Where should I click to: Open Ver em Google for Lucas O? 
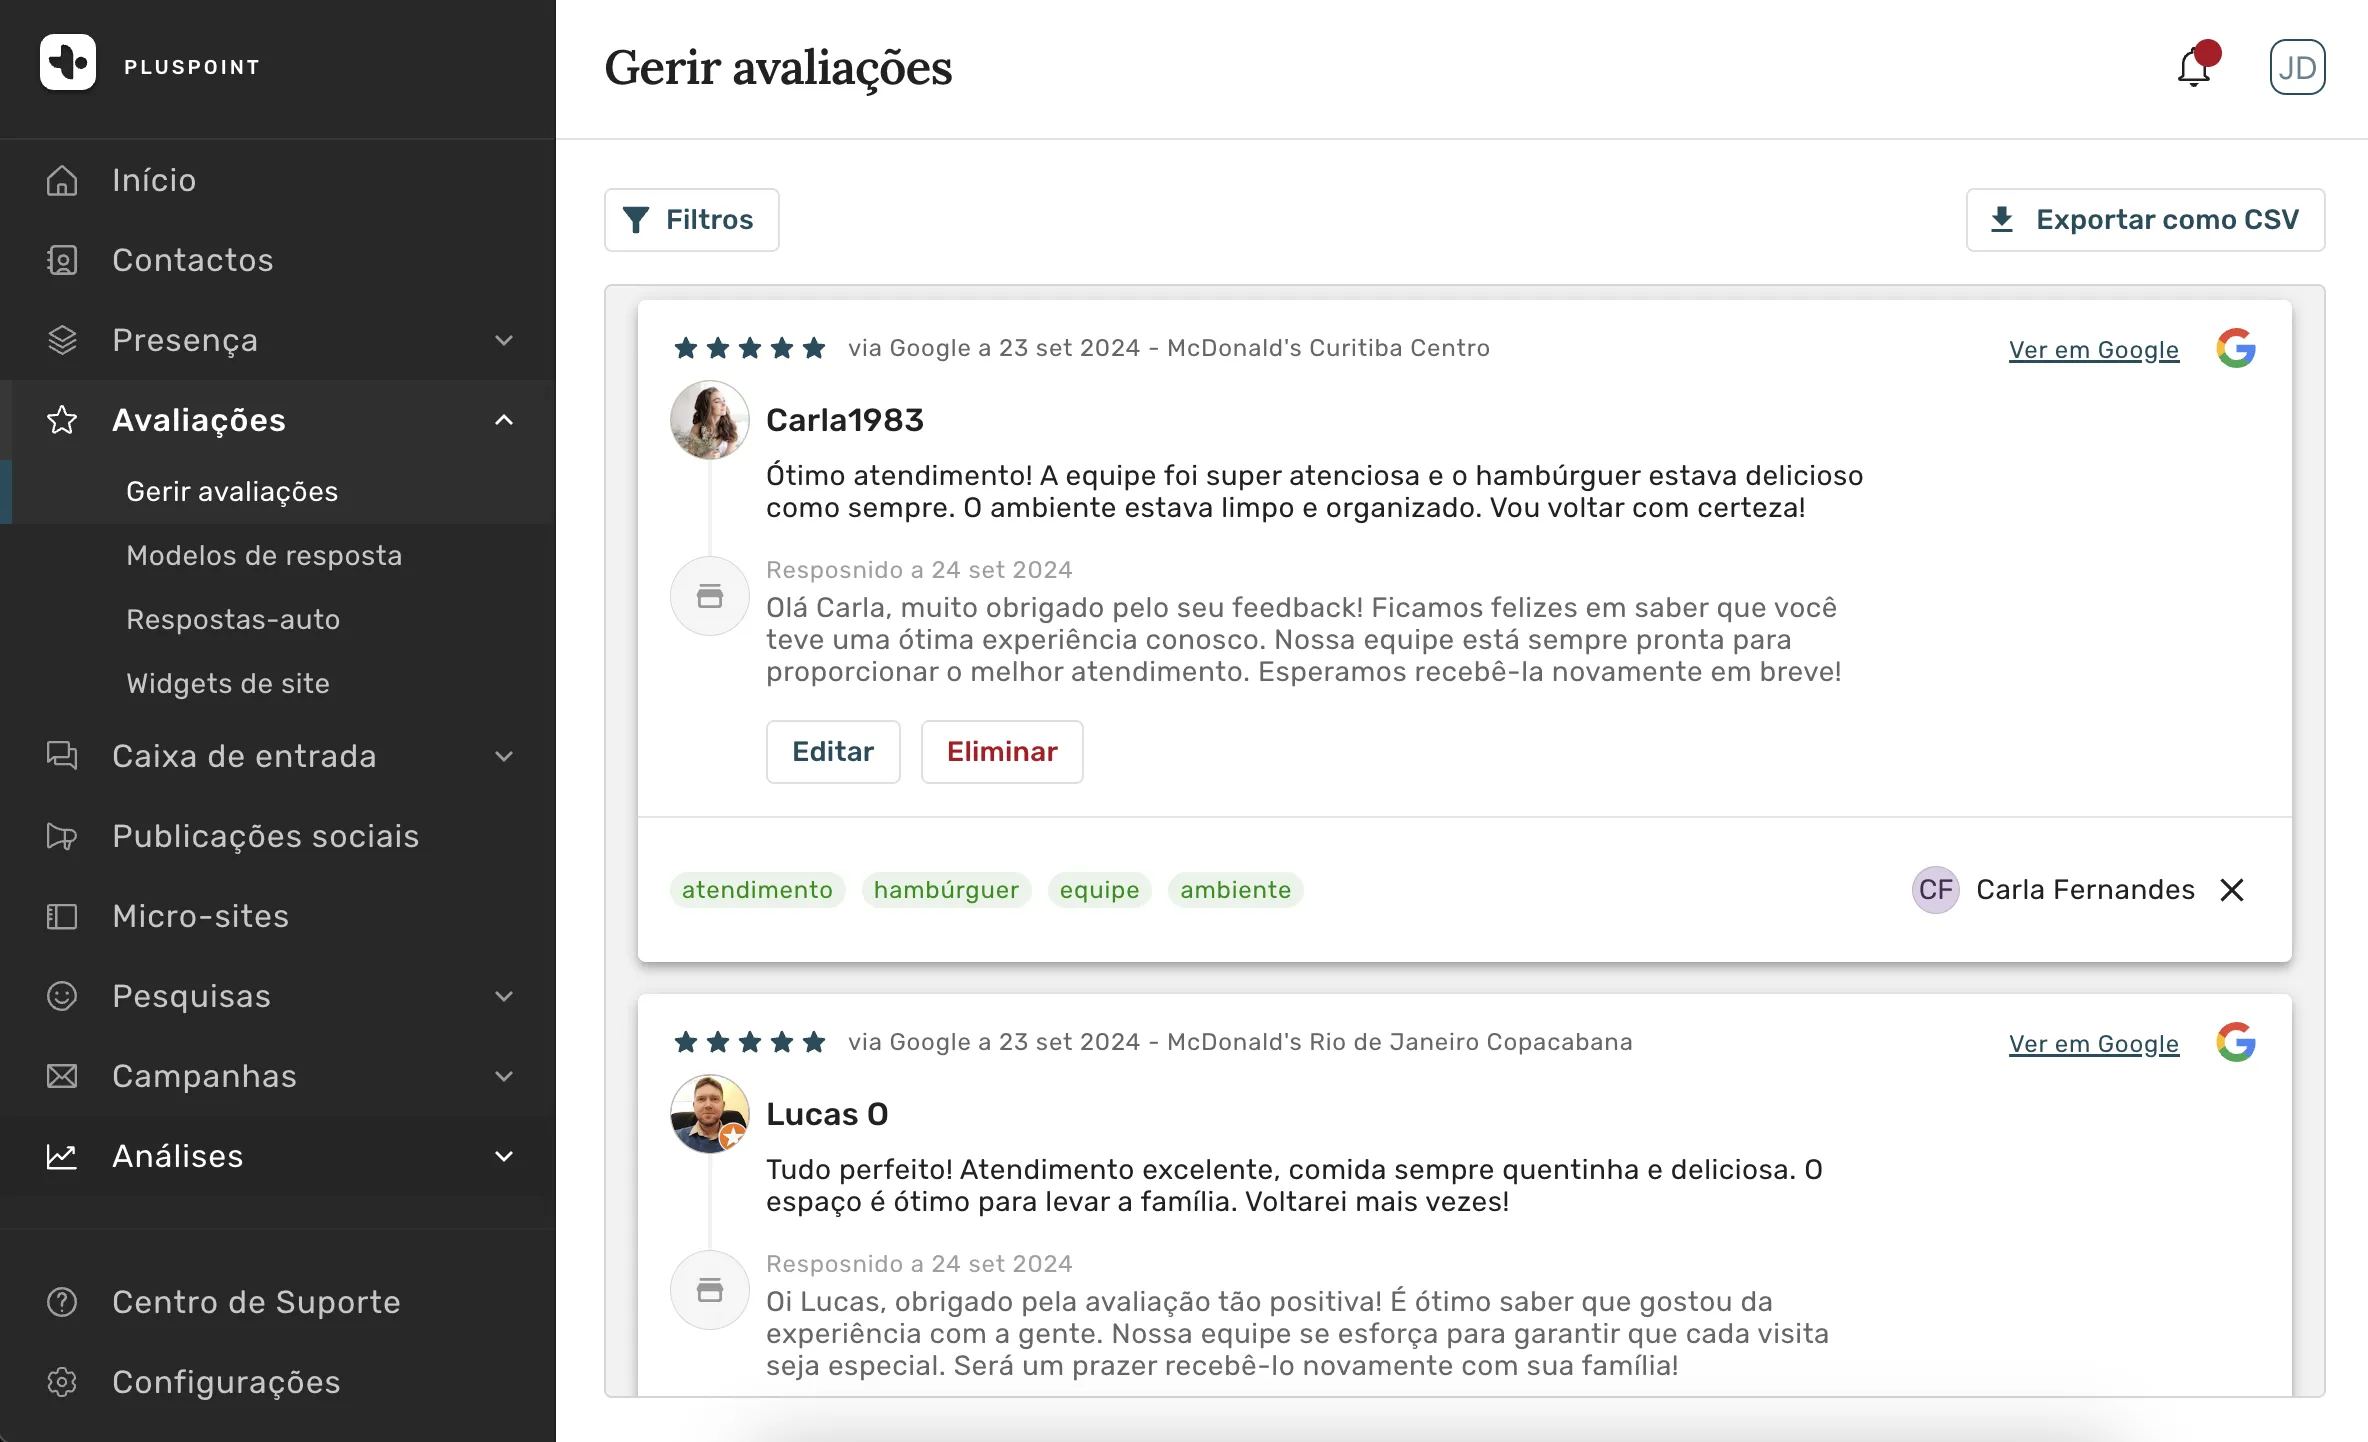[x=2094, y=1044]
